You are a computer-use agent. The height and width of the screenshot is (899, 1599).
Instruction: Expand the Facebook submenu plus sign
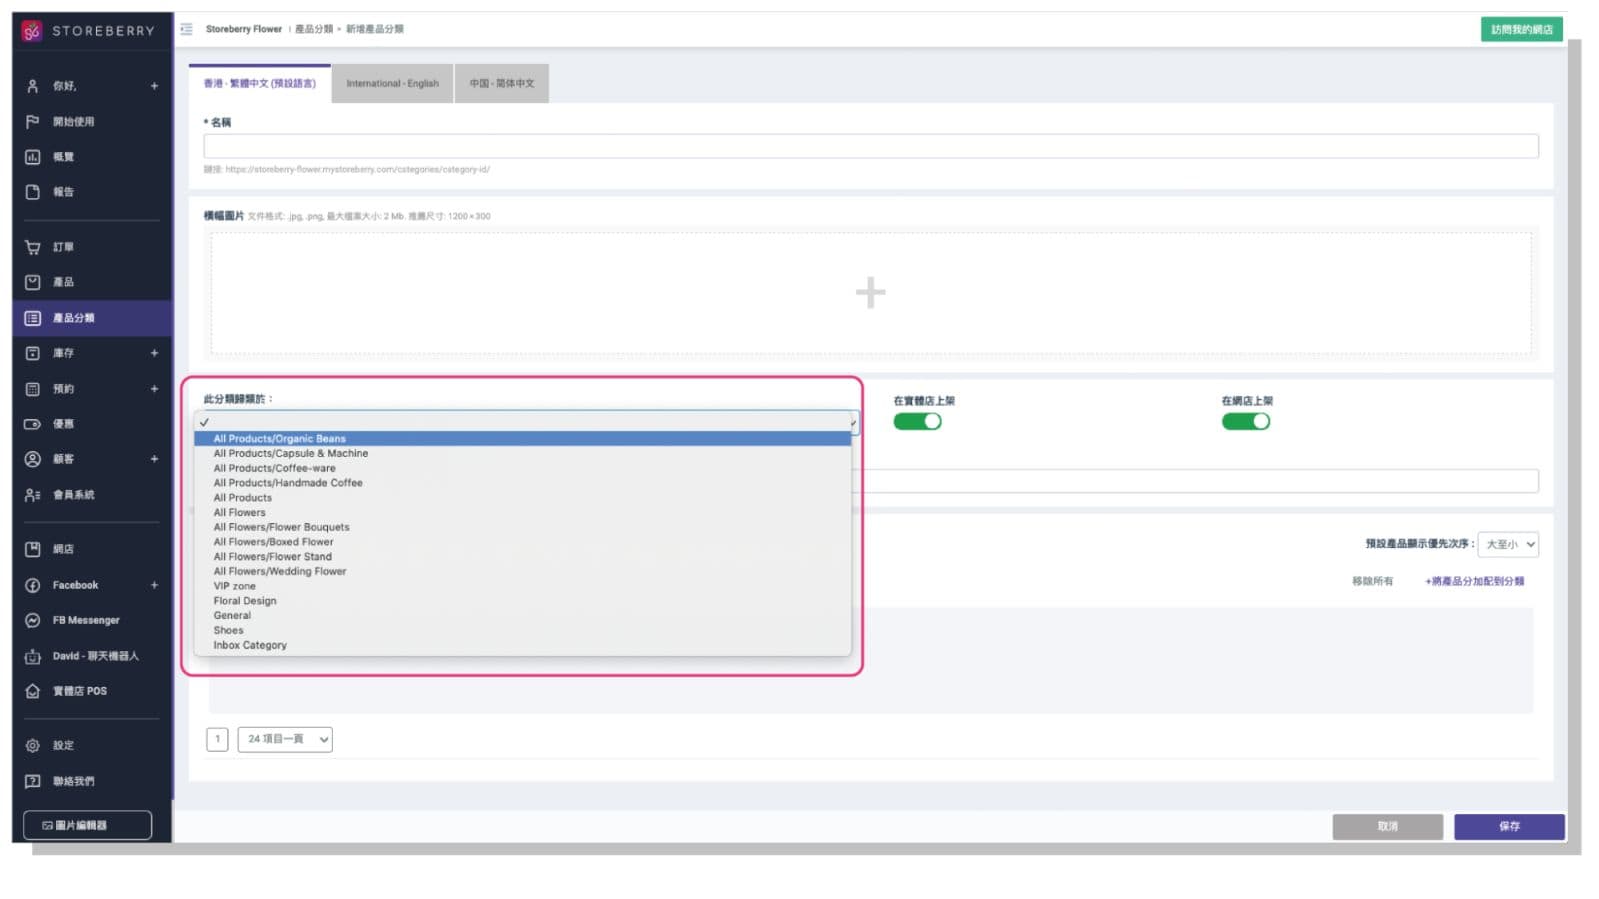pos(154,585)
